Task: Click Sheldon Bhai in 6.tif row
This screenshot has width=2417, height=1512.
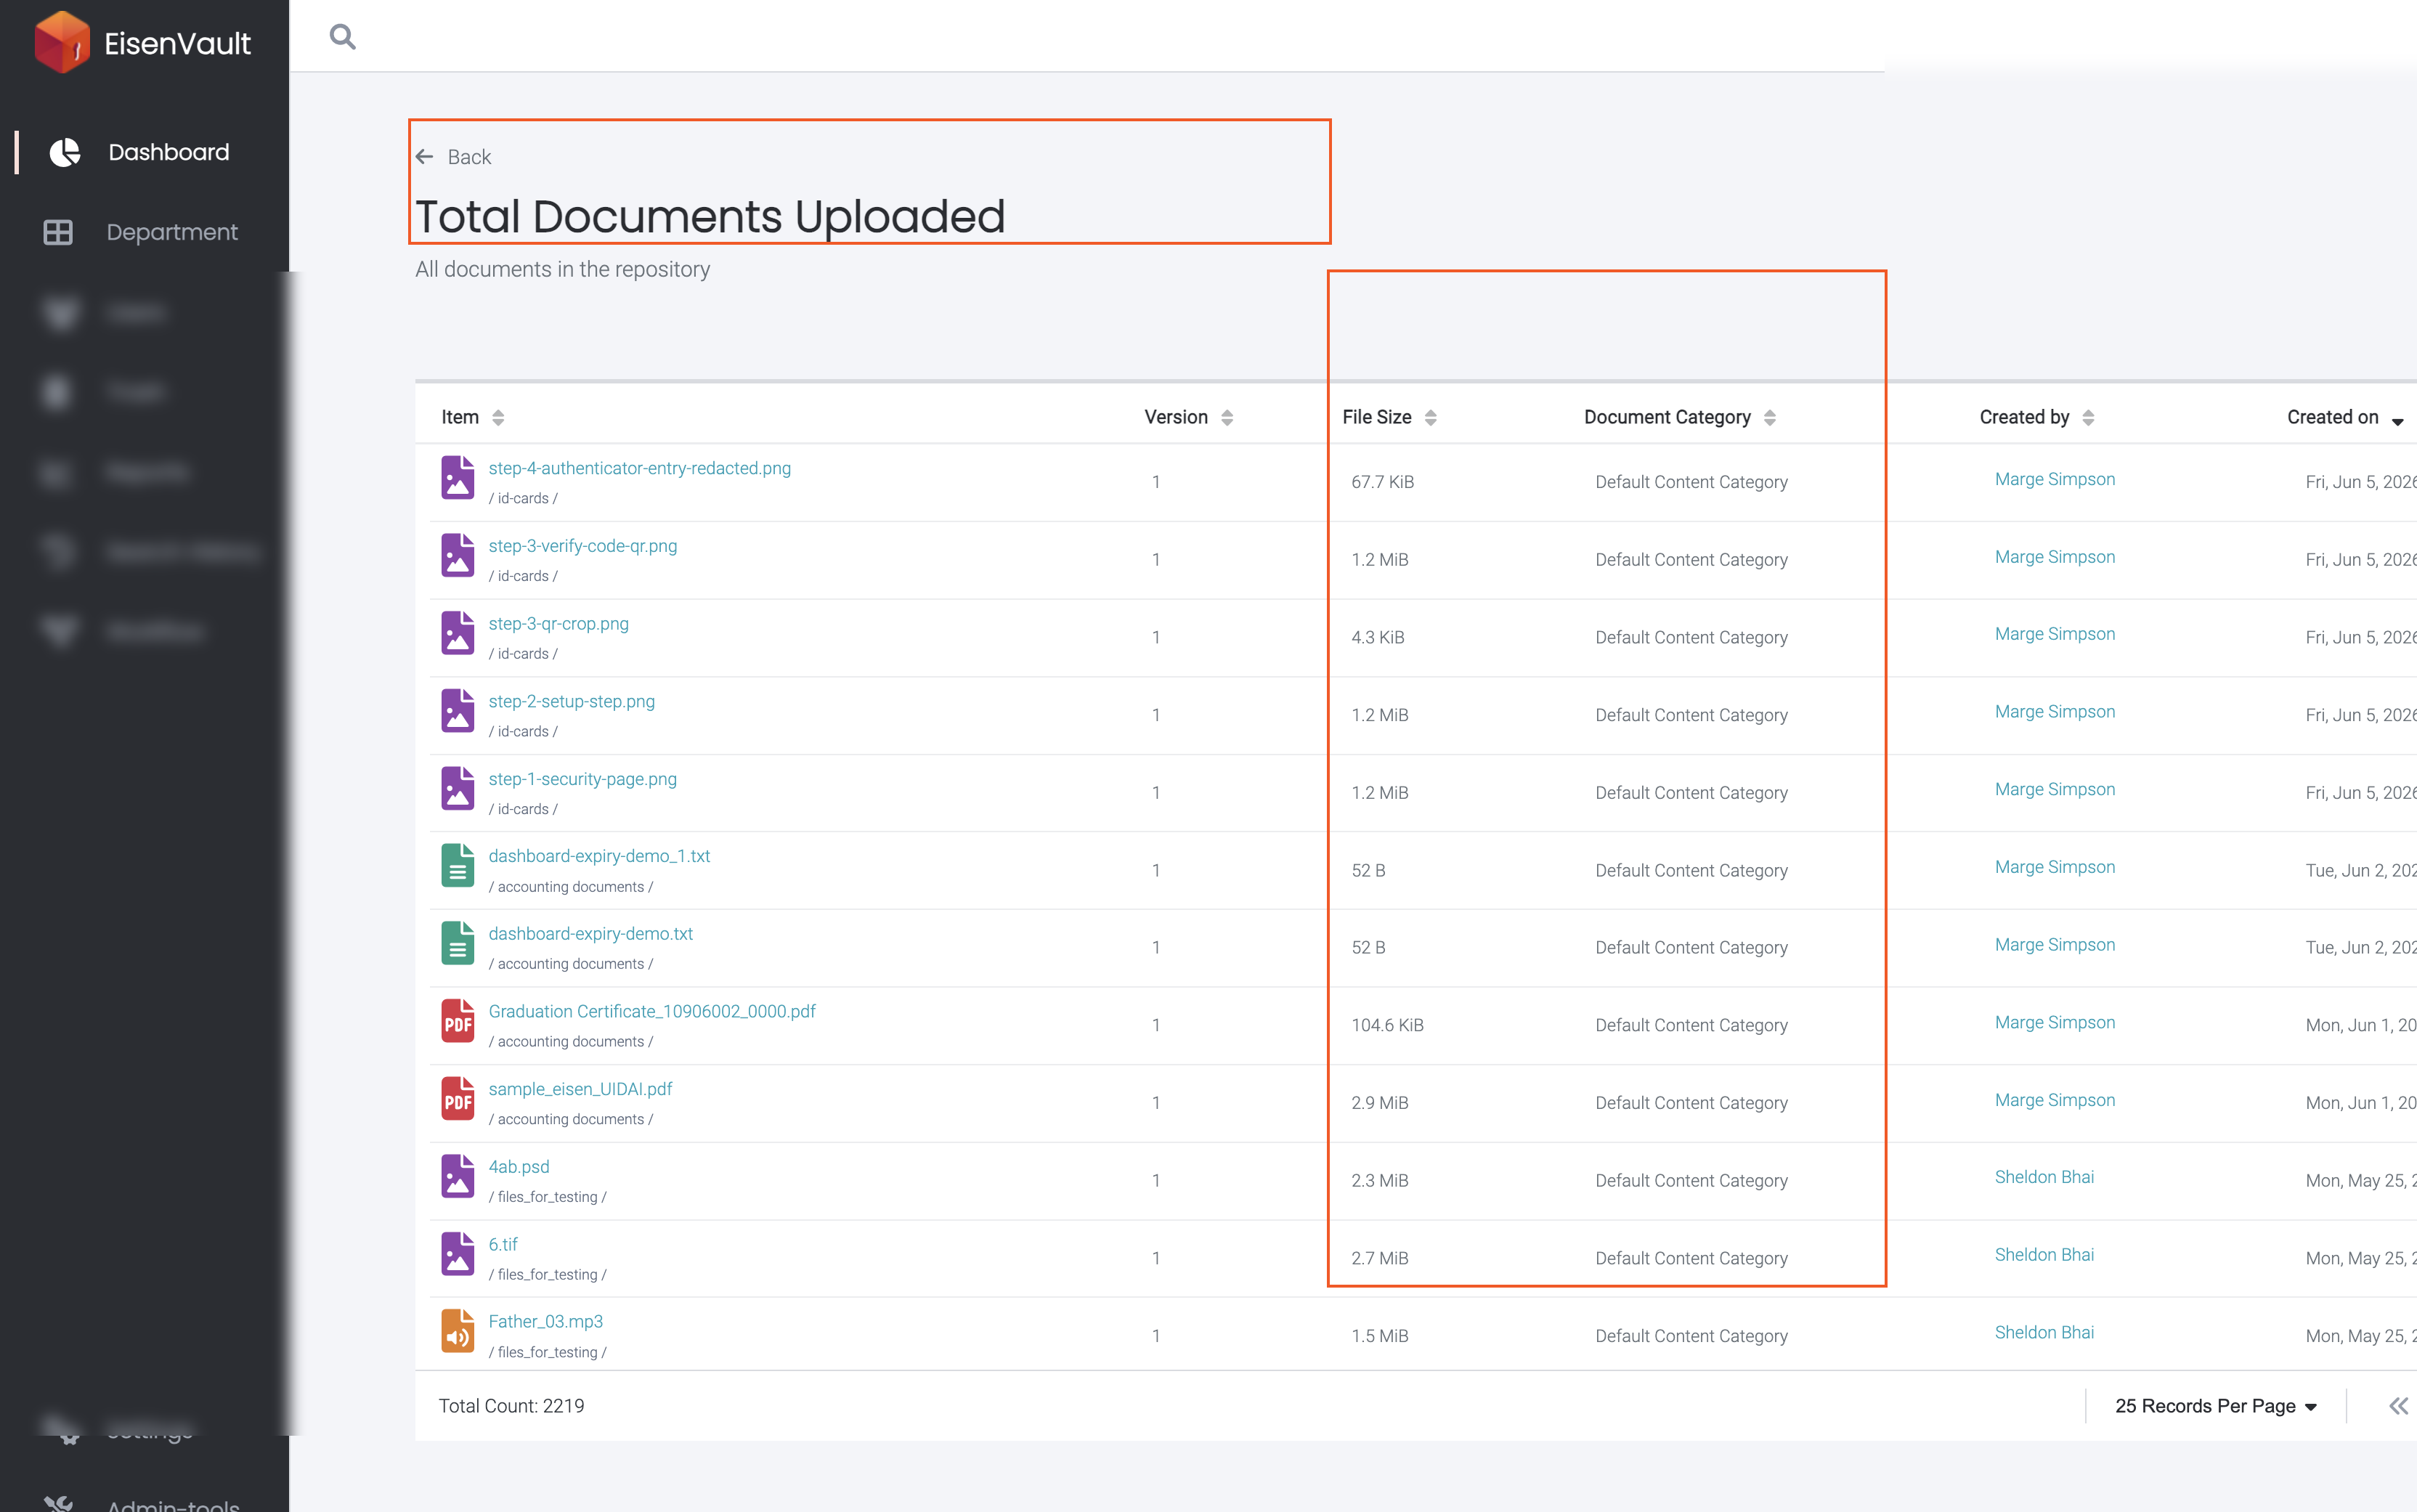Action: pyautogui.click(x=2044, y=1255)
